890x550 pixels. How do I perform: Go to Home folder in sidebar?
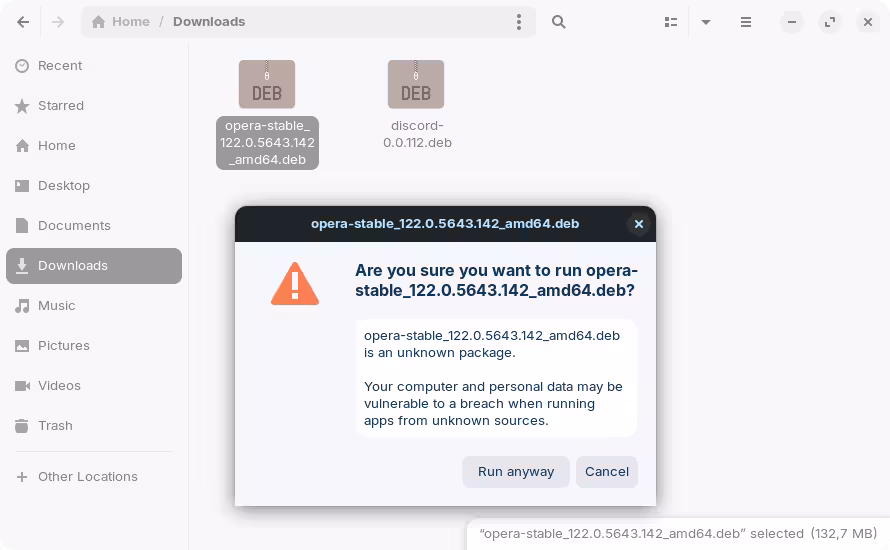56,146
